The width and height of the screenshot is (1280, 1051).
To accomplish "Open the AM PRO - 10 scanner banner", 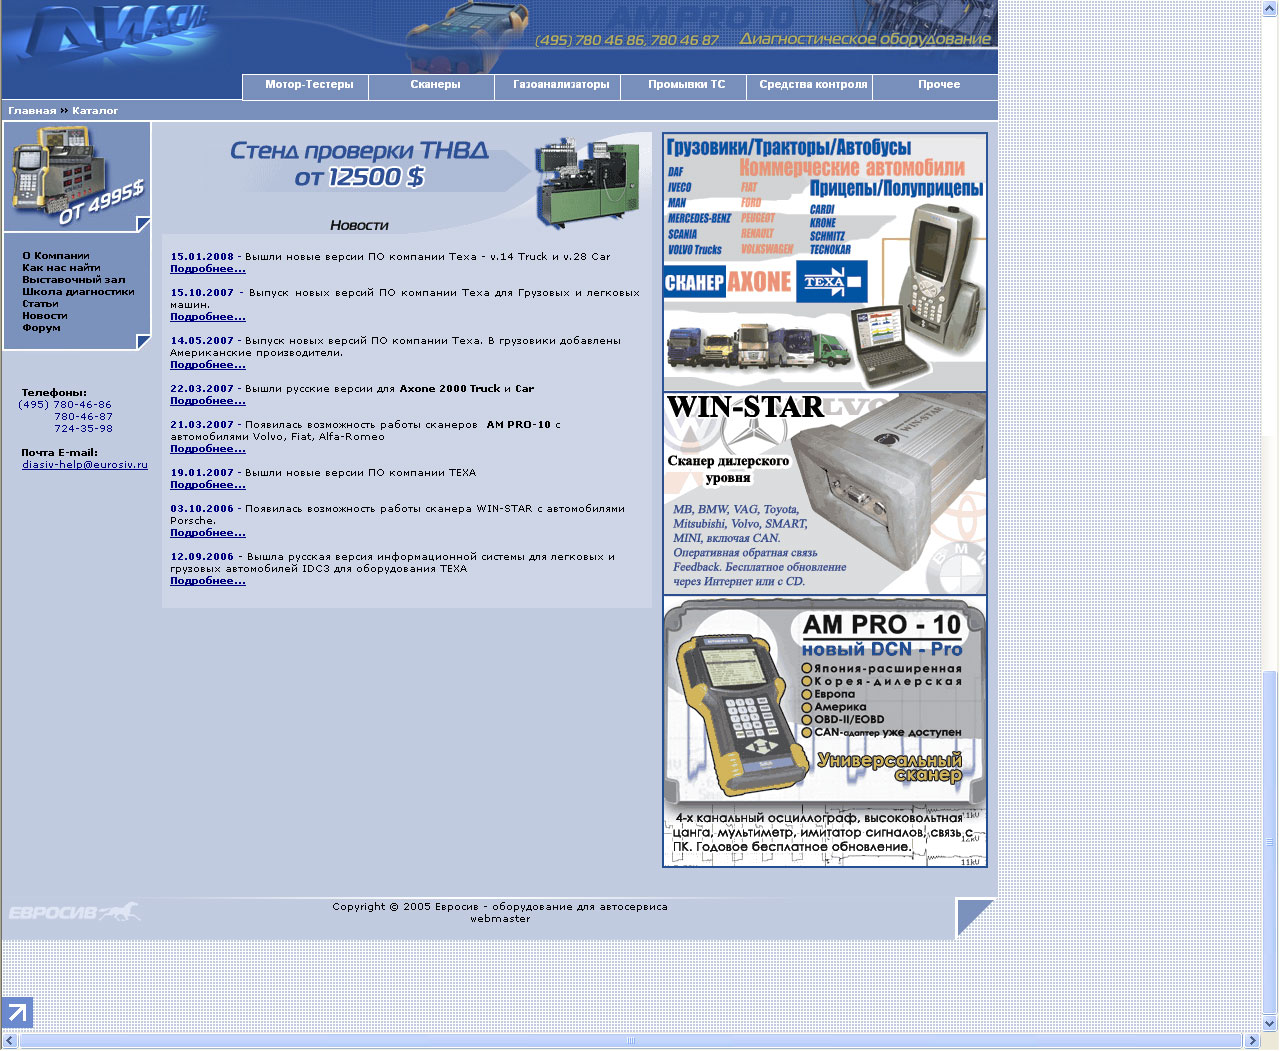I will pos(825,732).
